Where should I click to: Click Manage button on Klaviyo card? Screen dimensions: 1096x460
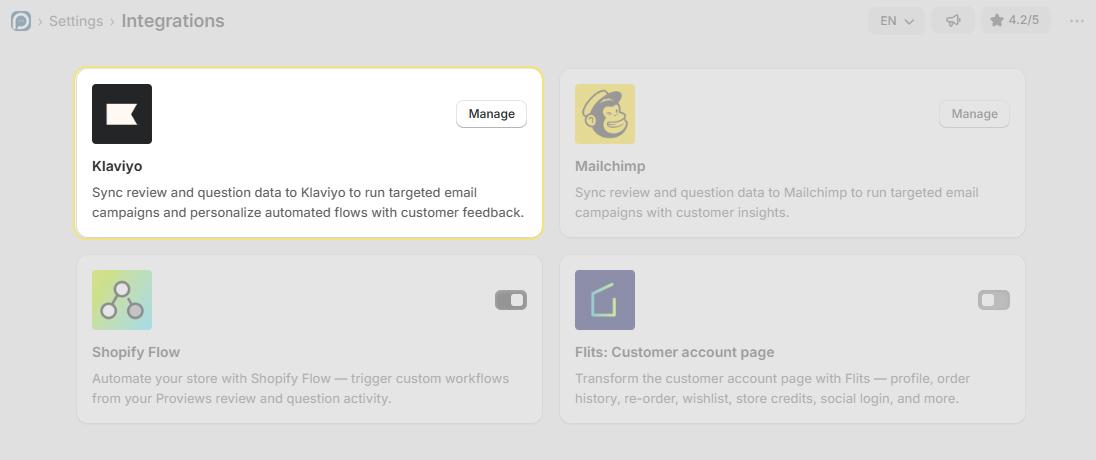pyautogui.click(x=491, y=114)
